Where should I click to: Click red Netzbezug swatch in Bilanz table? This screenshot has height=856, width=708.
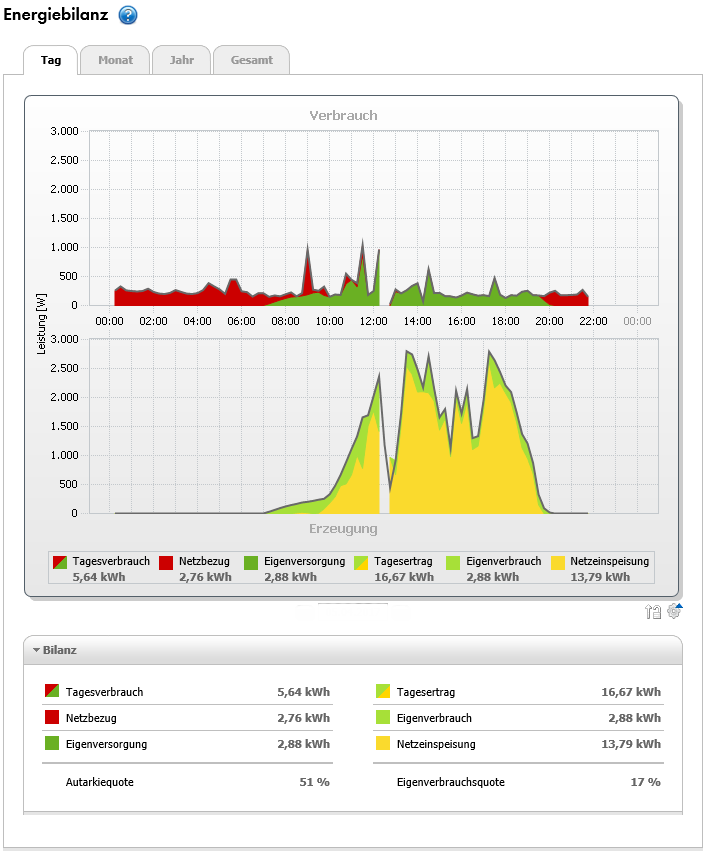tap(52, 718)
